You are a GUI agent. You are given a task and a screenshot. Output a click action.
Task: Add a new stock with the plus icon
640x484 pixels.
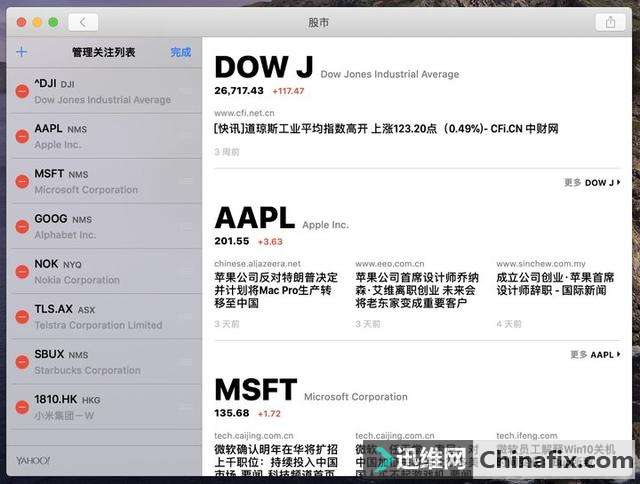pos(22,52)
